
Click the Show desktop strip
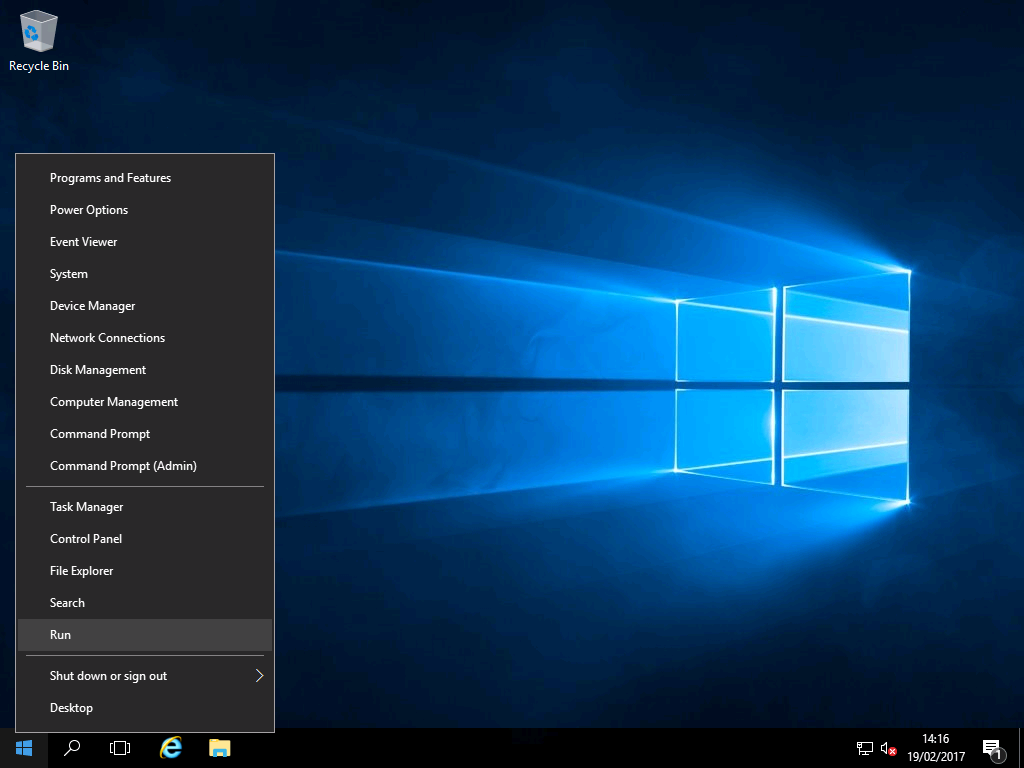(1021, 748)
